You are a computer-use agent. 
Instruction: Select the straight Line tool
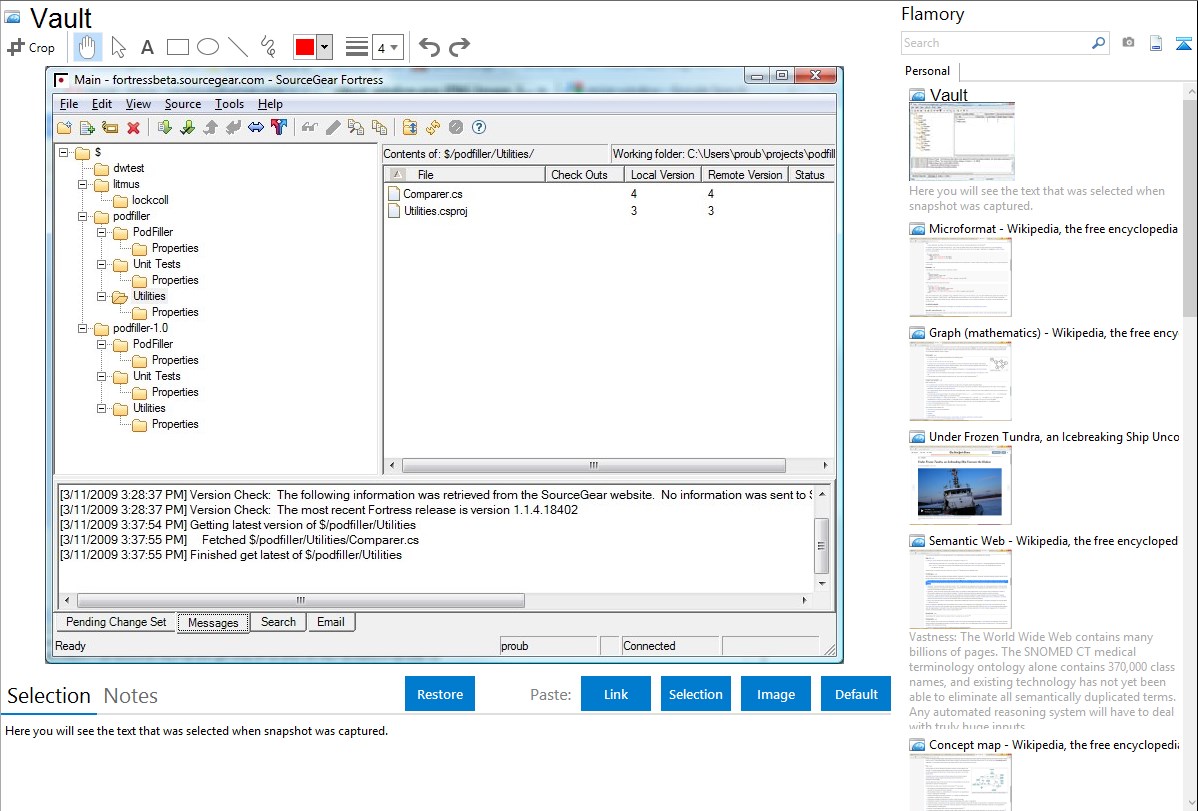(238, 47)
